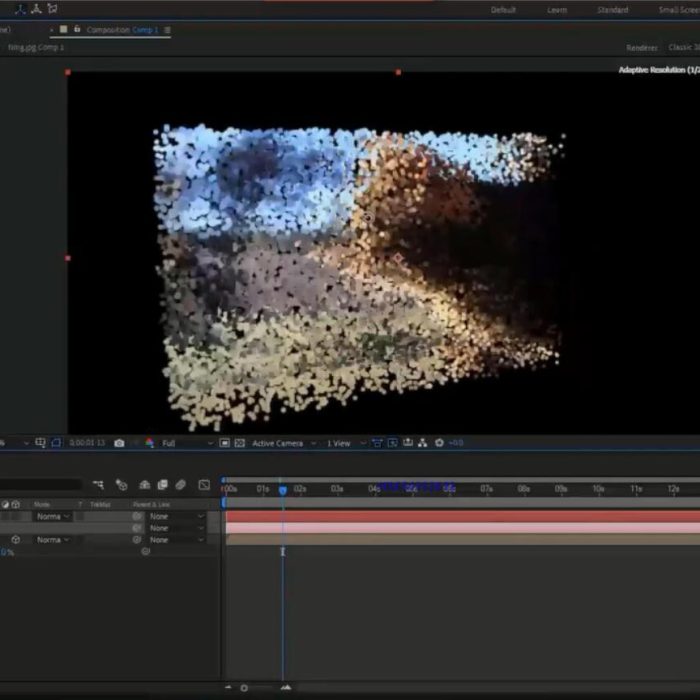Click the Hide Shy Layers icon
The image size is (700, 700).
pyautogui.click(x=144, y=485)
